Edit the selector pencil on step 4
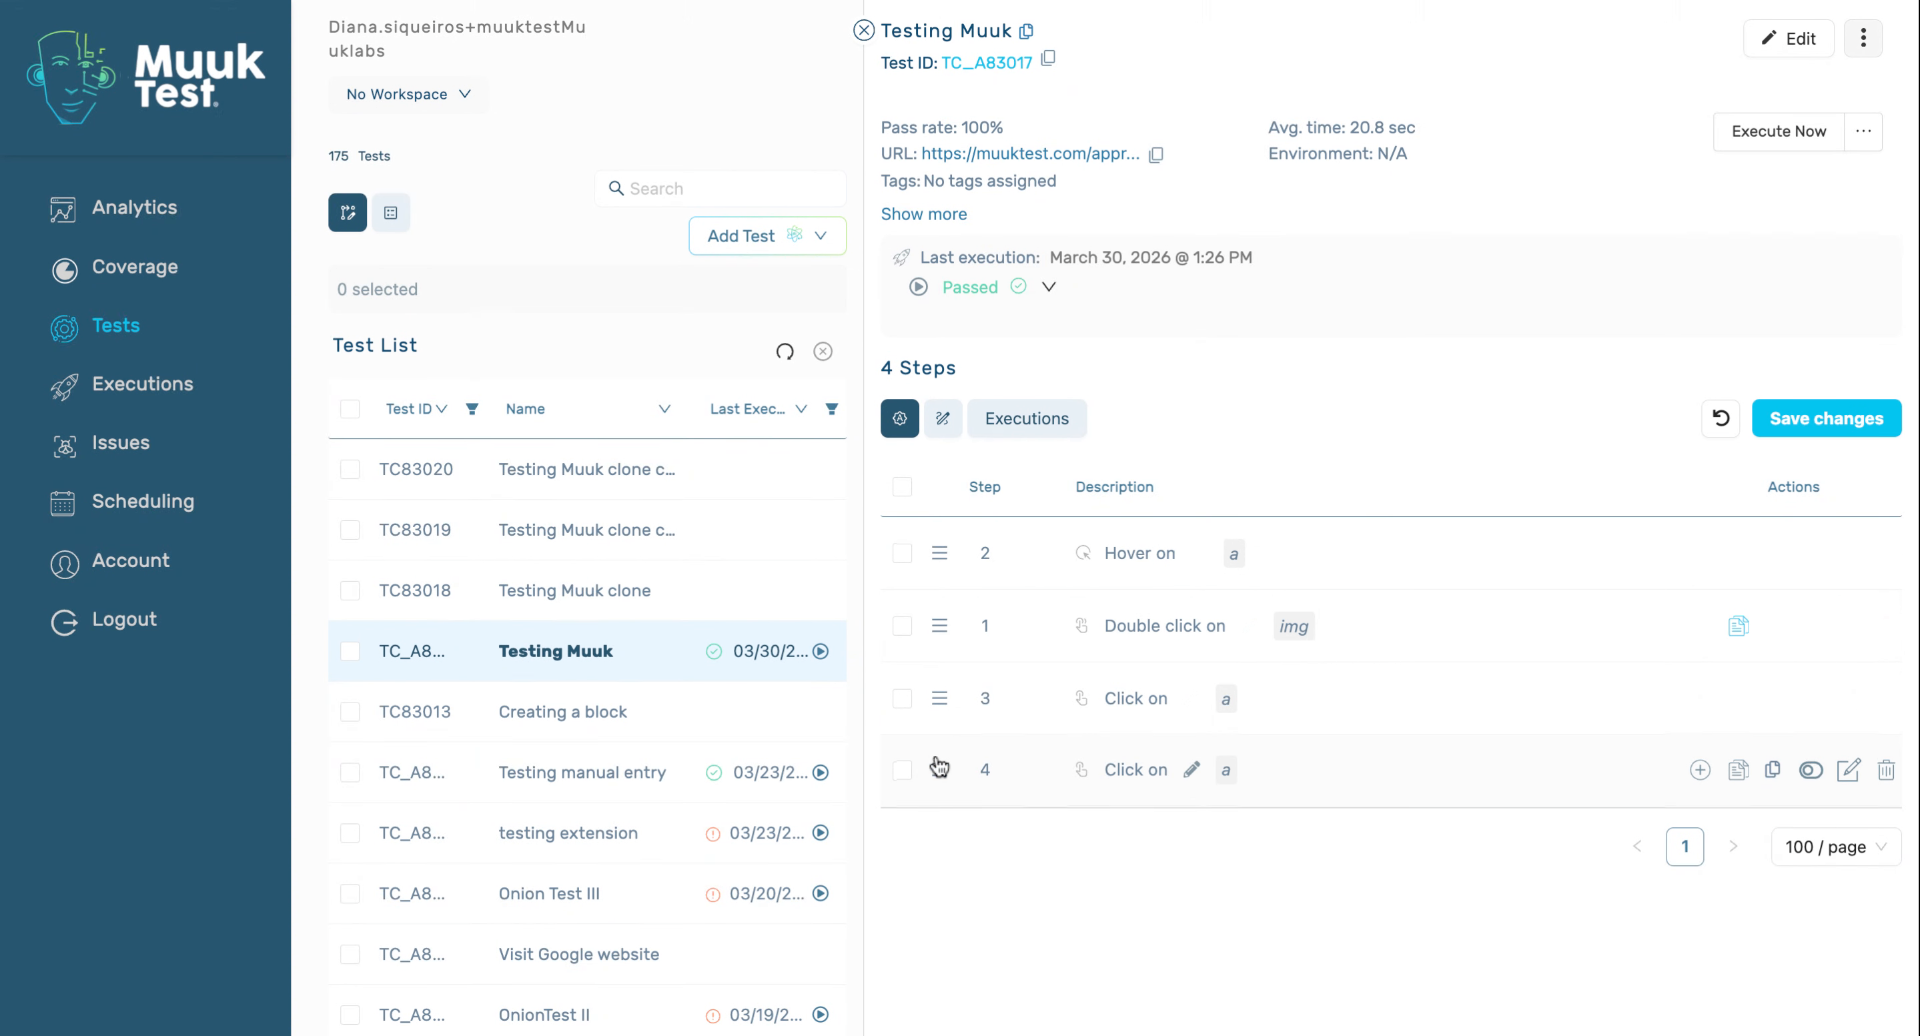 click(x=1192, y=770)
